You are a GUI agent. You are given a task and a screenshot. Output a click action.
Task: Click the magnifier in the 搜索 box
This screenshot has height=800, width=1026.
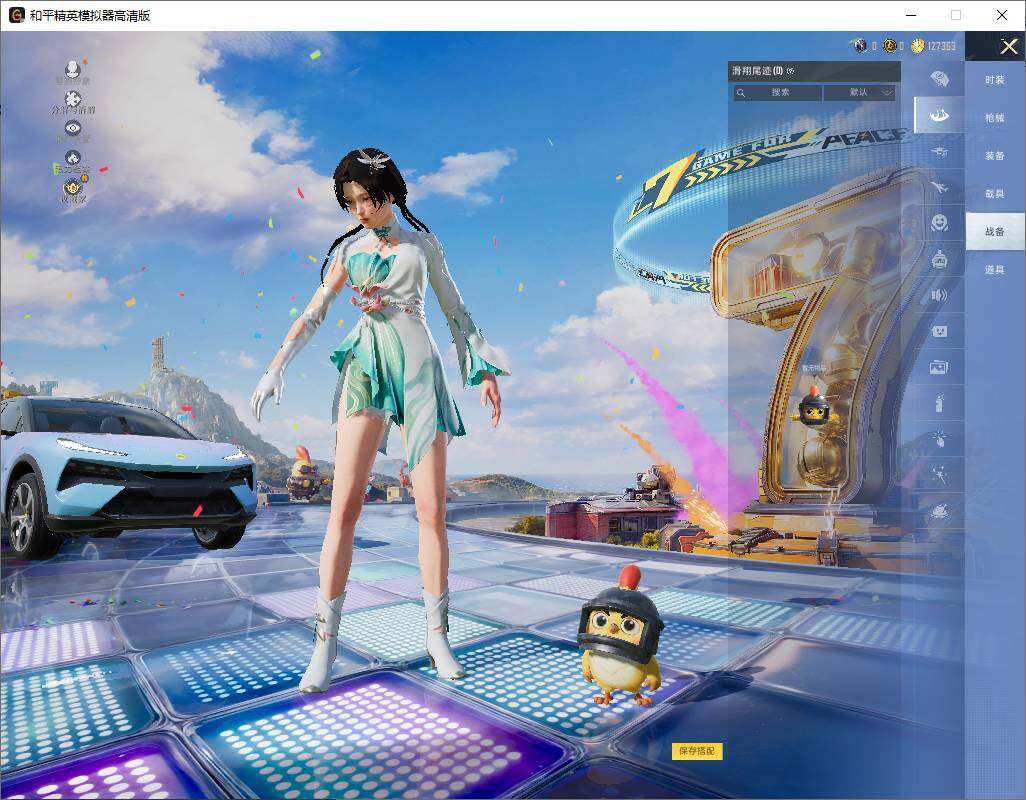(x=741, y=93)
